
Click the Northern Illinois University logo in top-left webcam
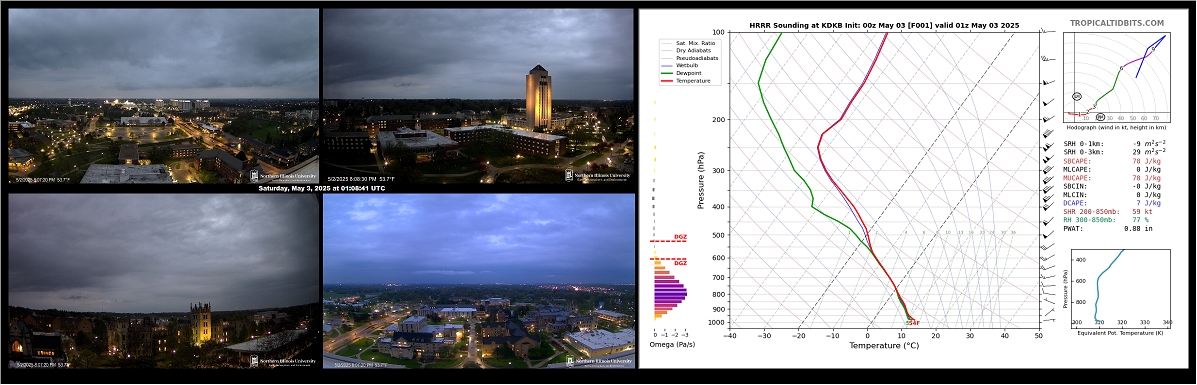pos(283,176)
